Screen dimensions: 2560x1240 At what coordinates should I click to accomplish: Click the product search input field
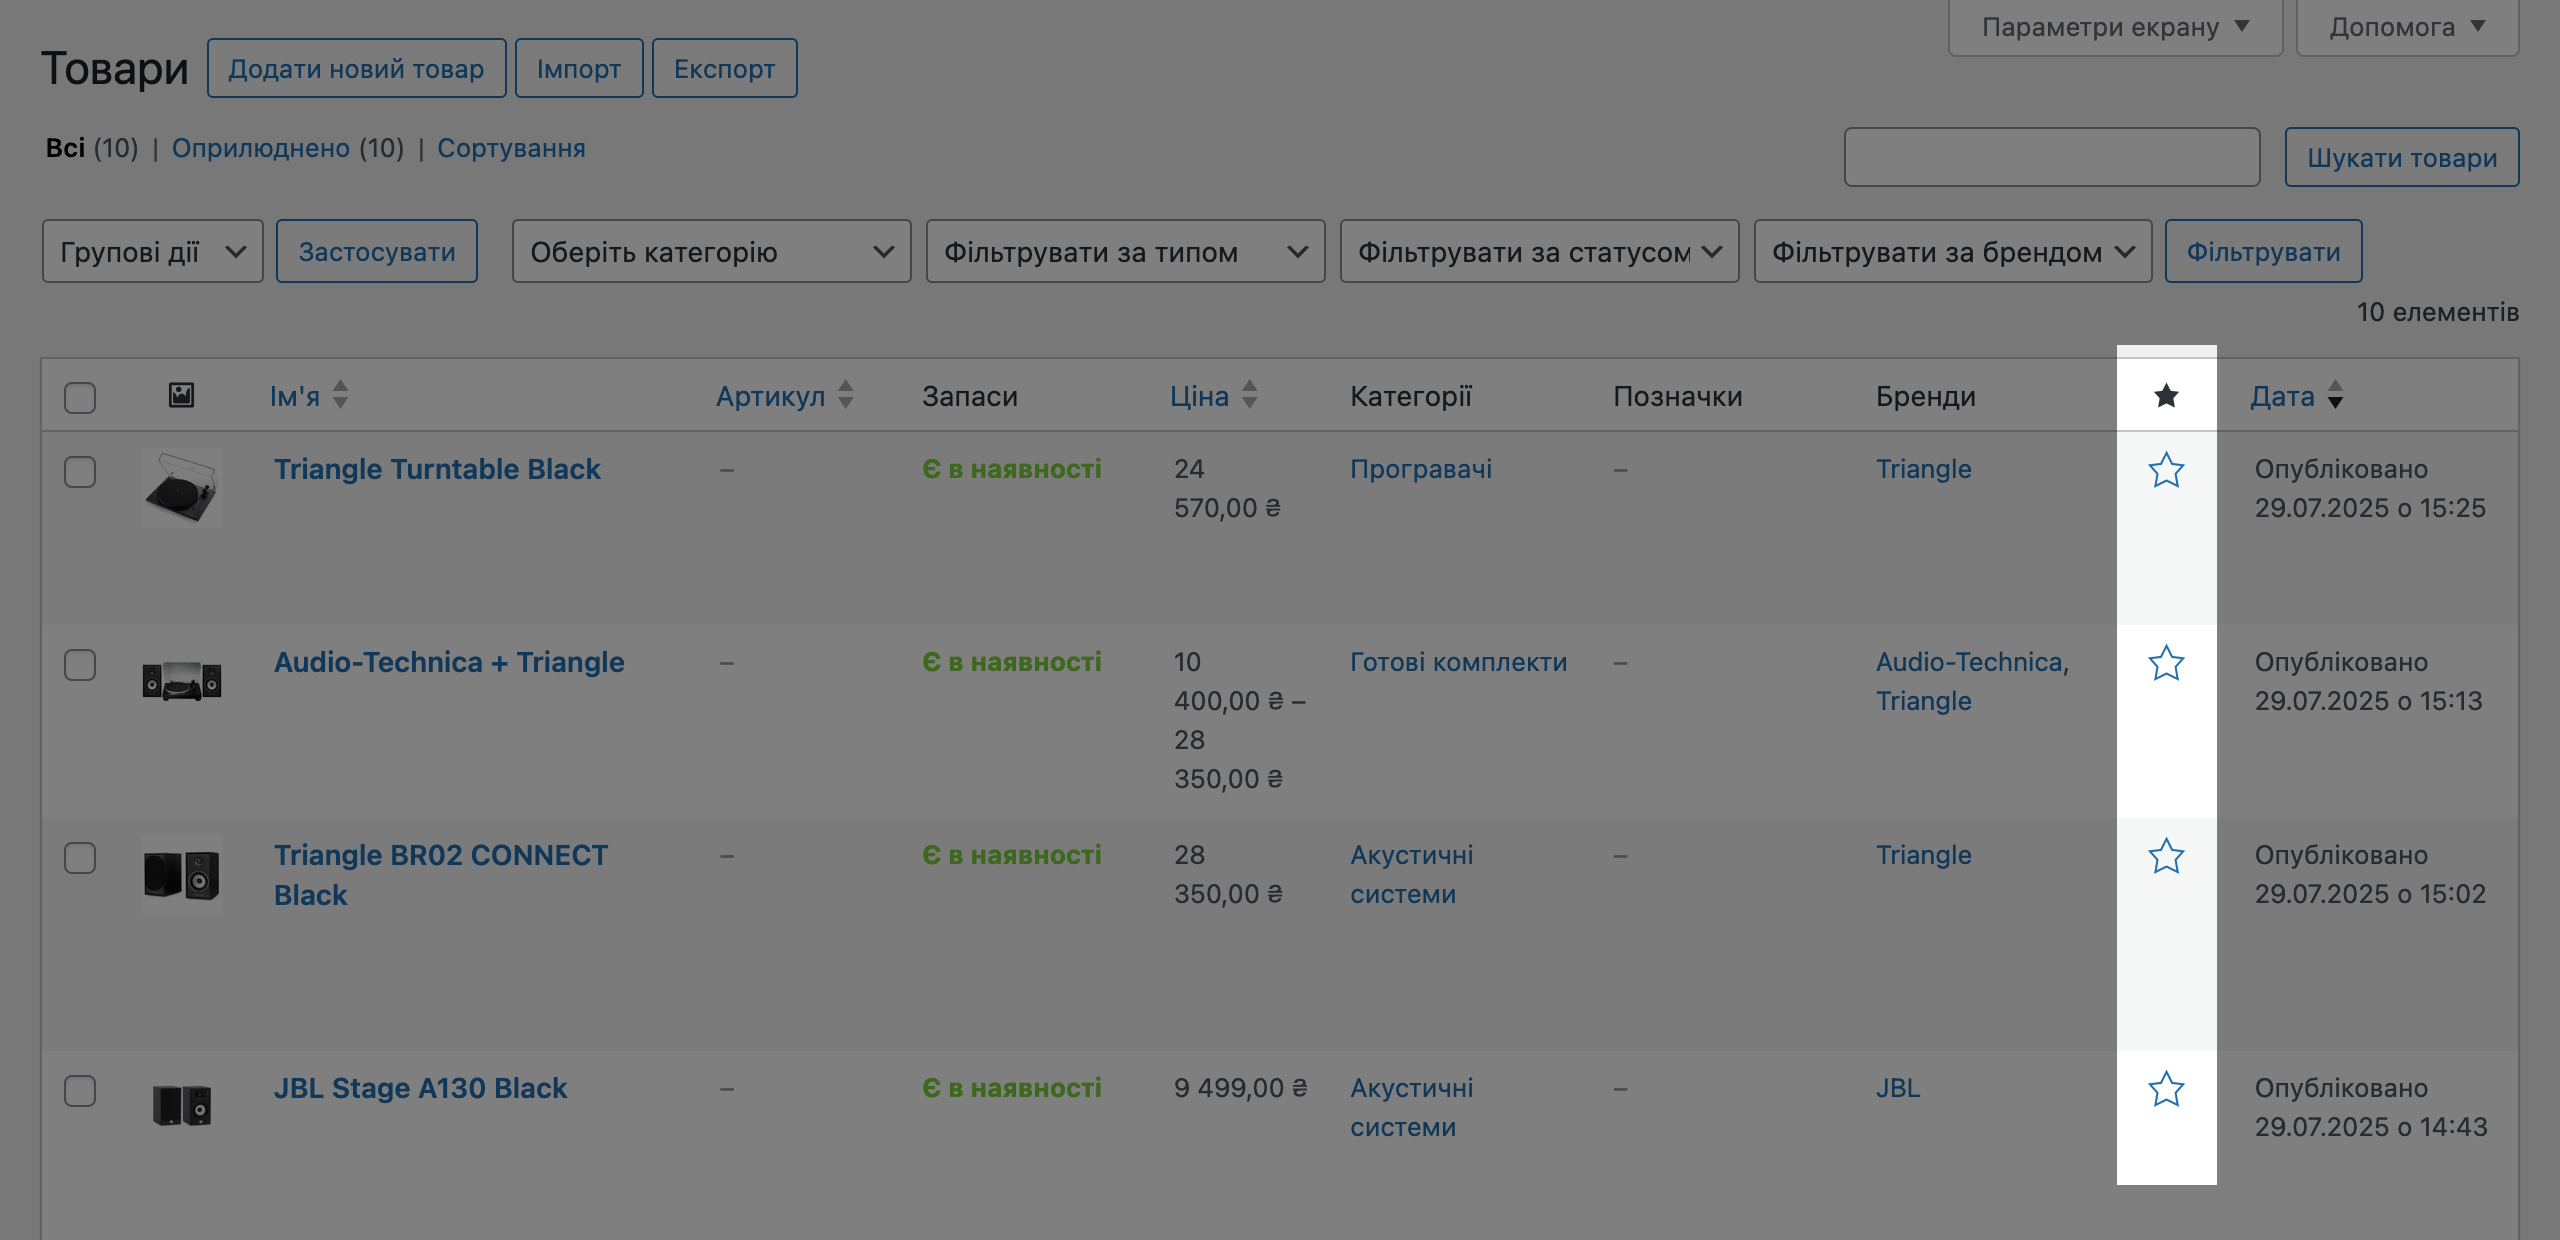click(x=2052, y=157)
